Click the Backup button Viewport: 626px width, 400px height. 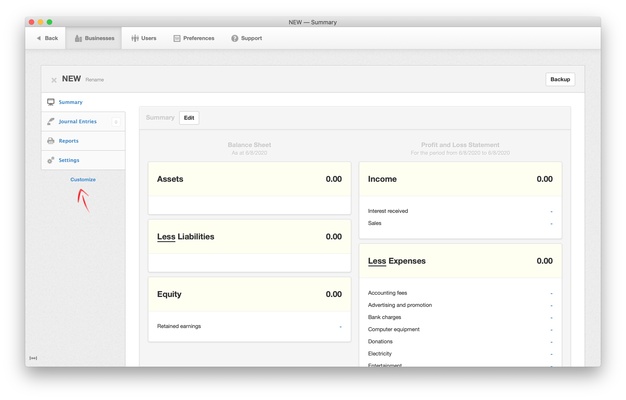[x=560, y=79]
